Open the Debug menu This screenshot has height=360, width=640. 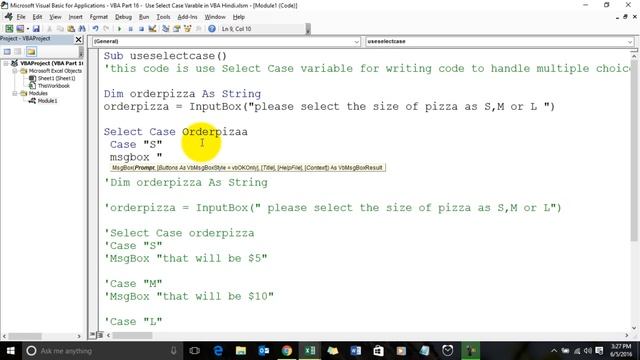123,17
